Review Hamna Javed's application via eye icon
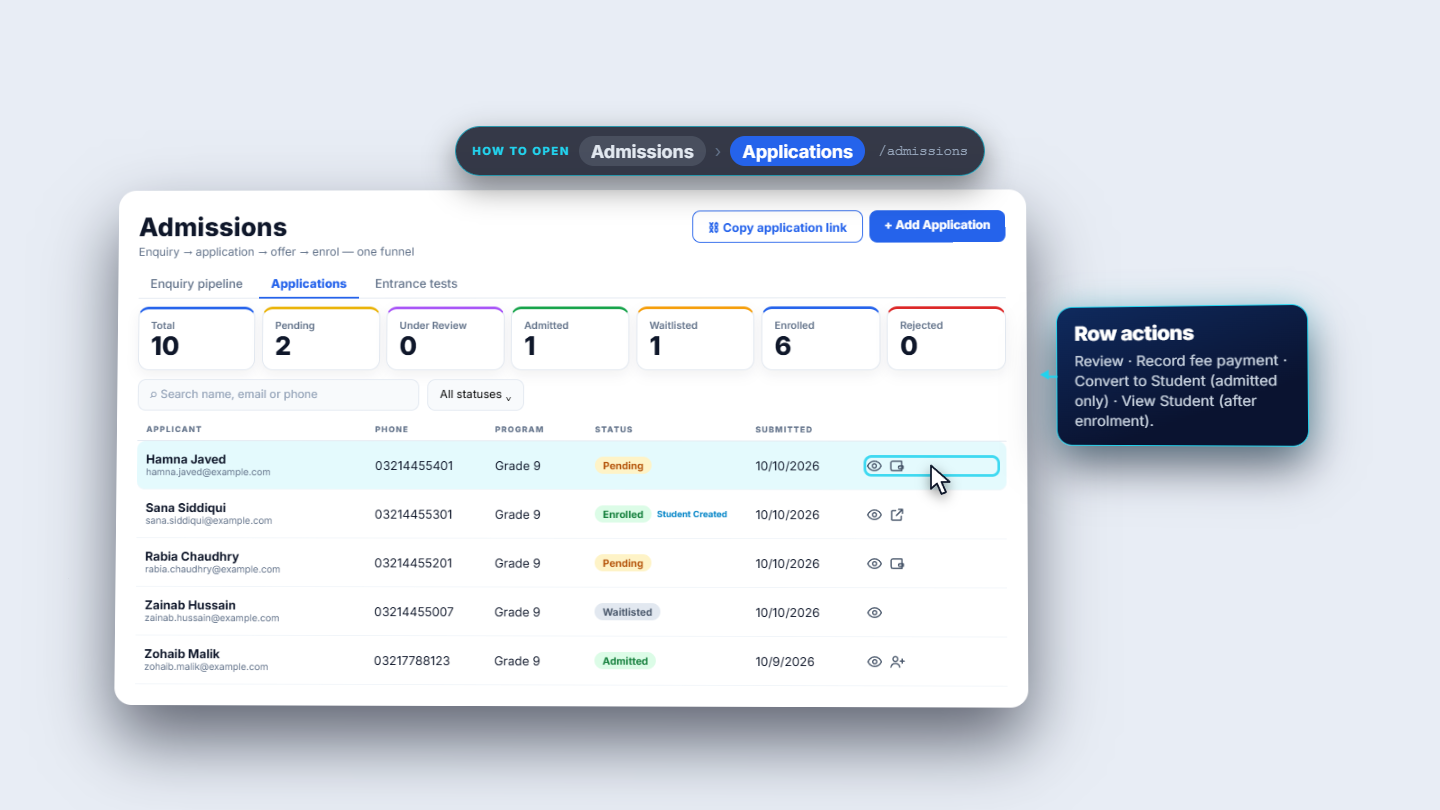This screenshot has width=1440, height=810. [x=874, y=466]
